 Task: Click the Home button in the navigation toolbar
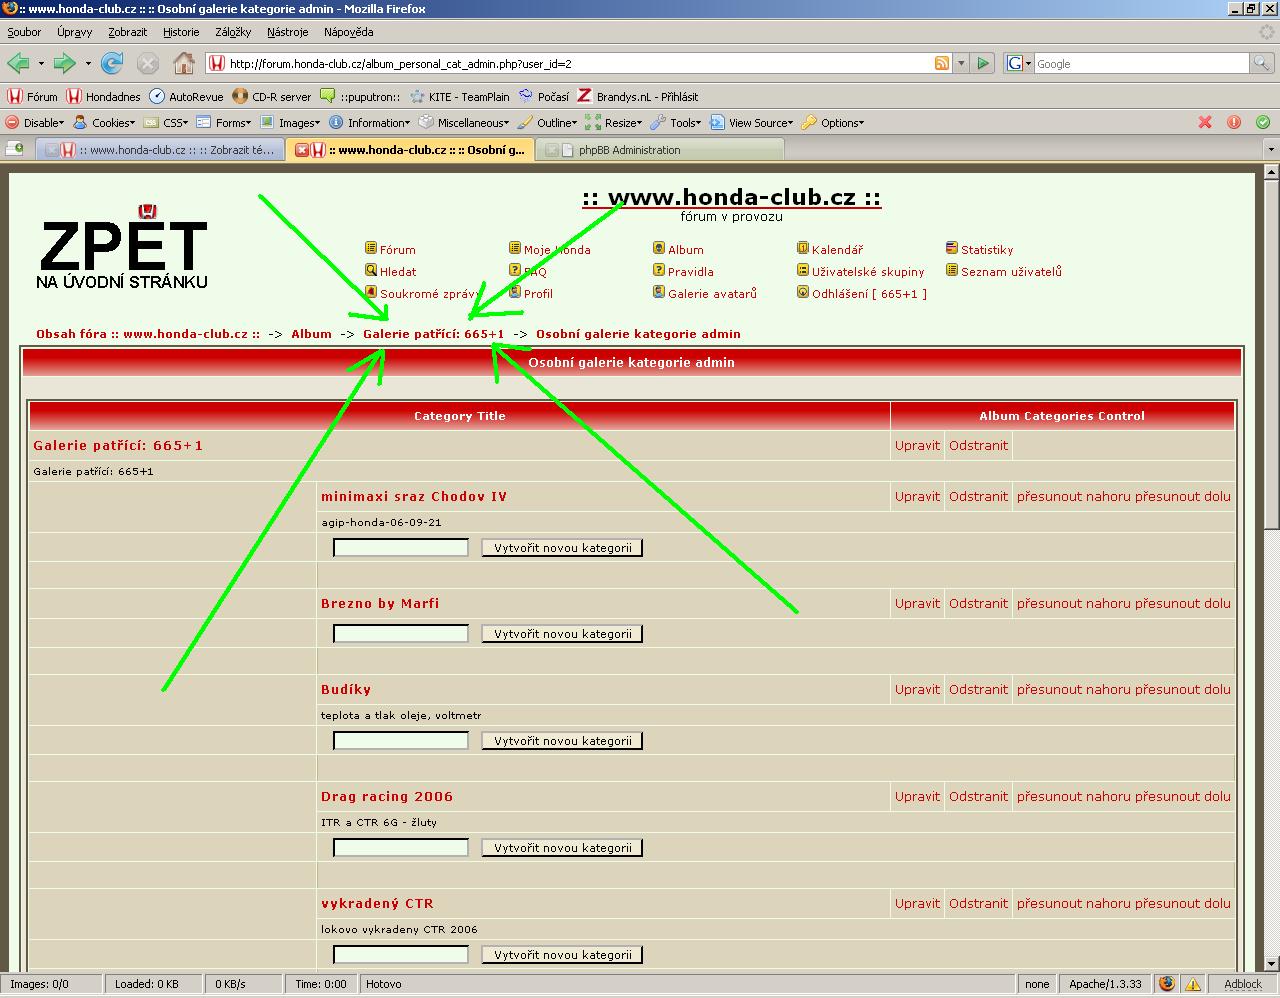tap(184, 64)
